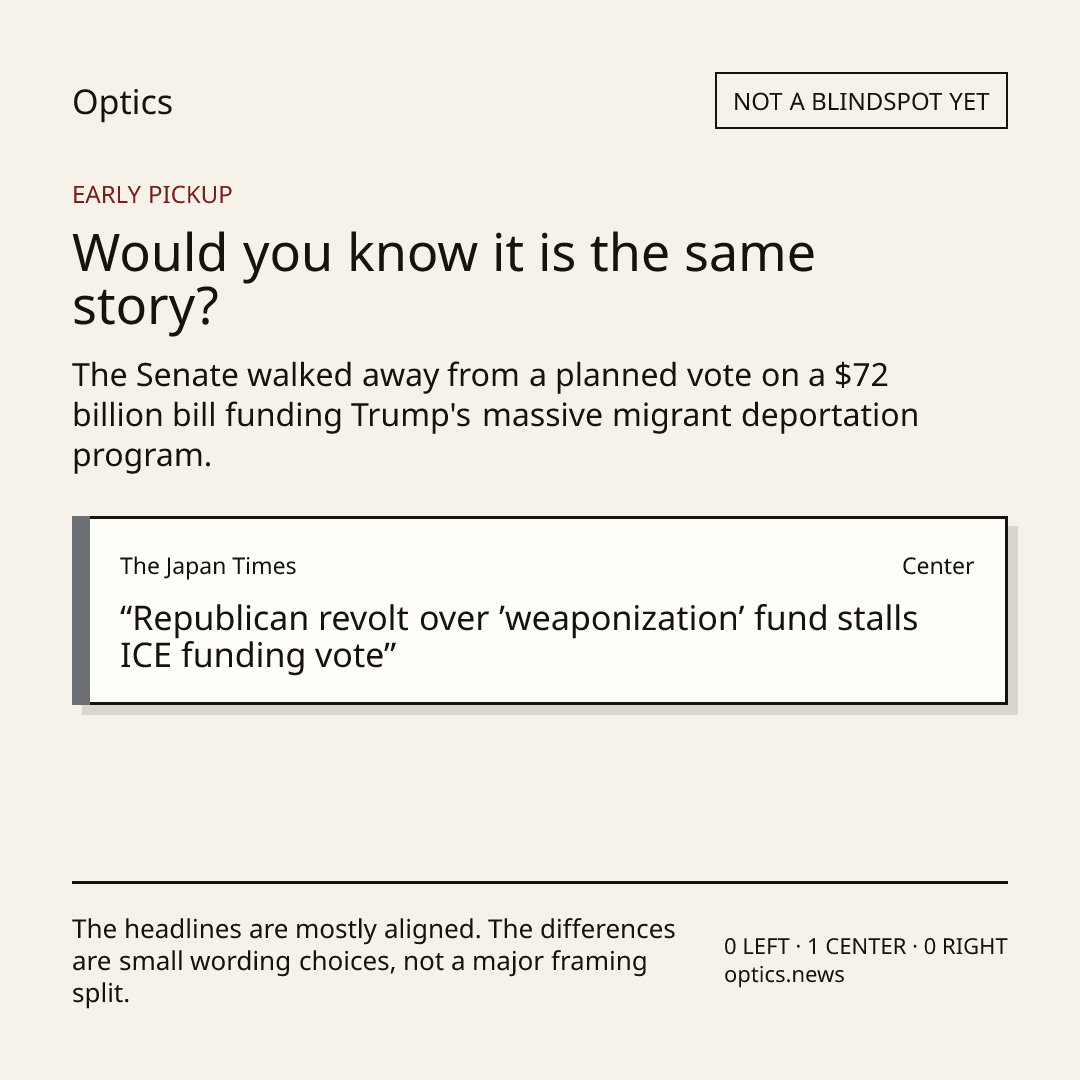The image size is (1080, 1080).
Task: Click the Optics logo text
Action: (x=123, y=103)
